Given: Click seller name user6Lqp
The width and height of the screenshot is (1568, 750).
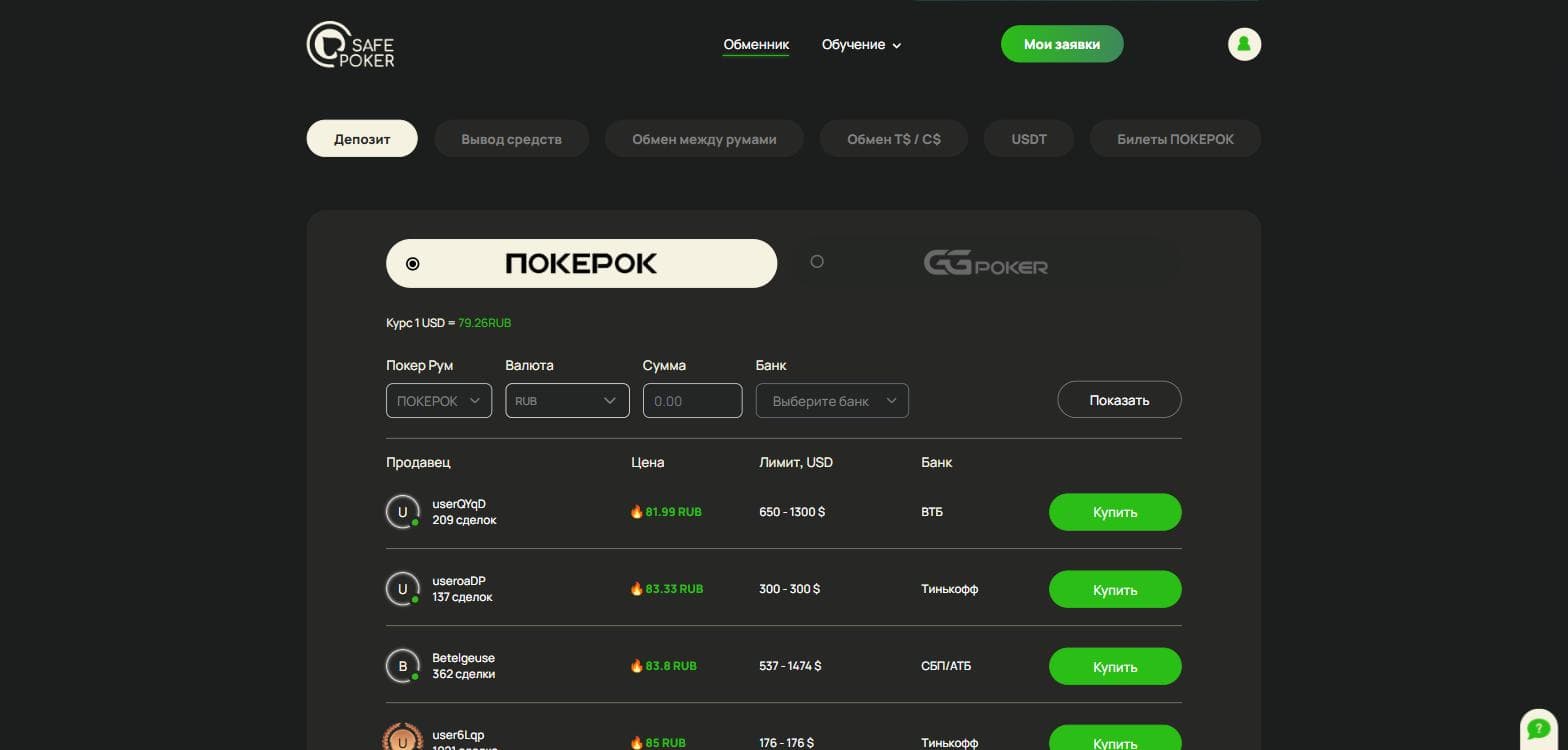Looking at the screenshot, I should click(x=458, y=735).
